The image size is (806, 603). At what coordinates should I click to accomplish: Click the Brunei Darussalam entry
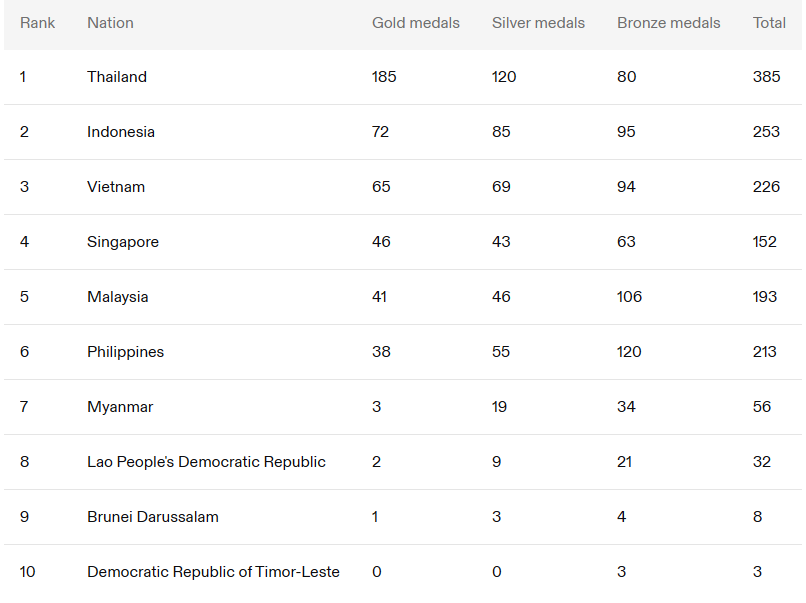(153, 517)
